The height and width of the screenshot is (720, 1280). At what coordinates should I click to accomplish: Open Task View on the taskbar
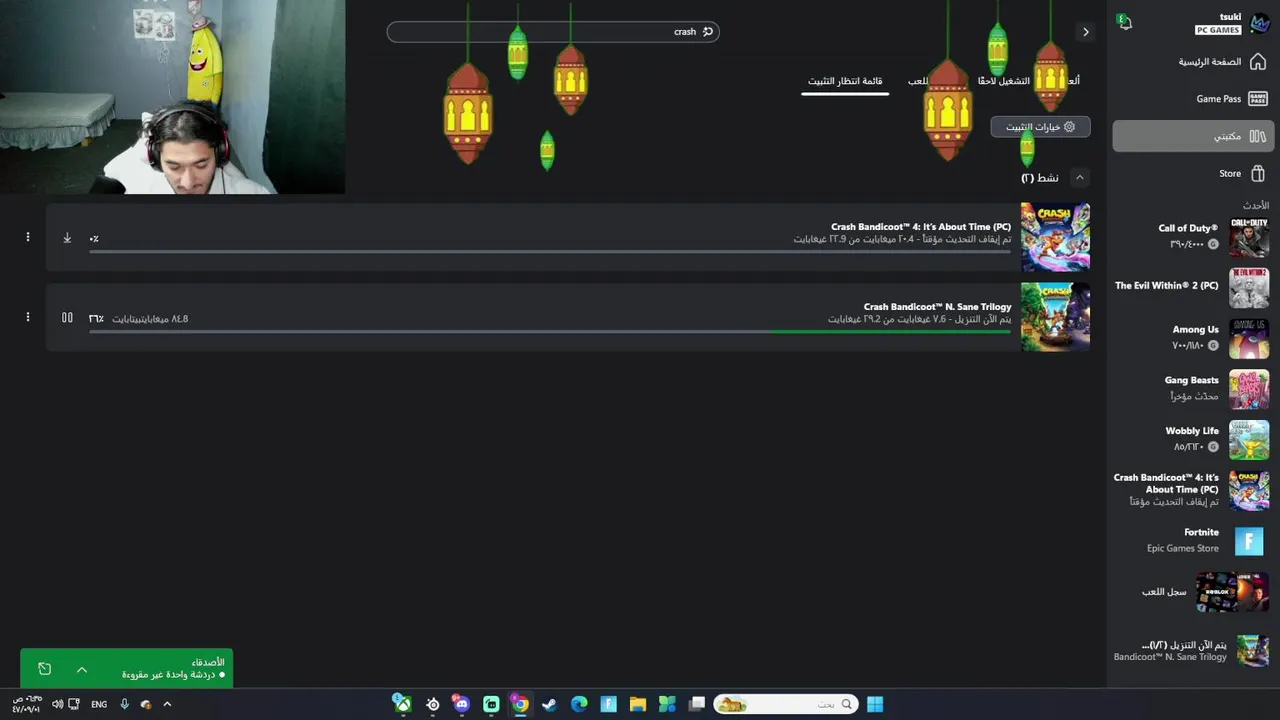point(697,704)
